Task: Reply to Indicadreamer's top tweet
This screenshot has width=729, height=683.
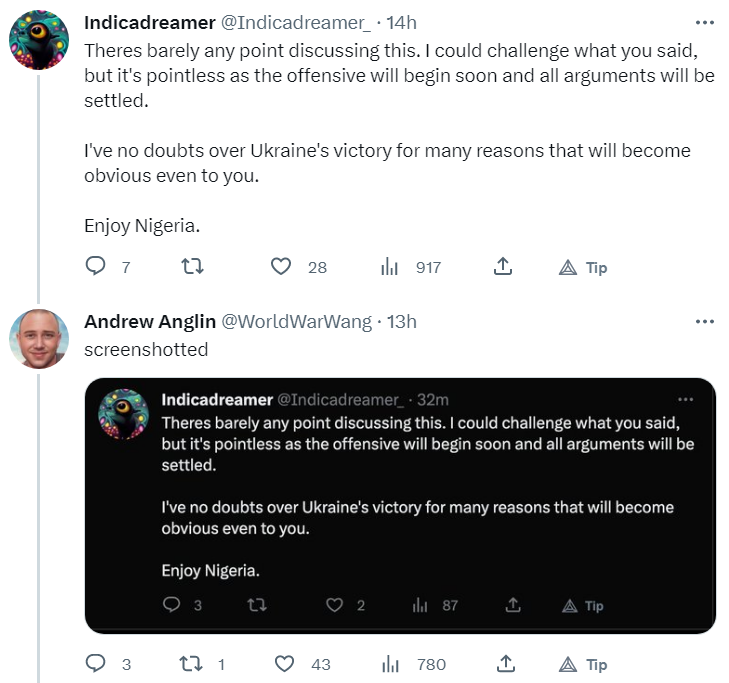Action: pyautogui.click(x=96, y=266)
